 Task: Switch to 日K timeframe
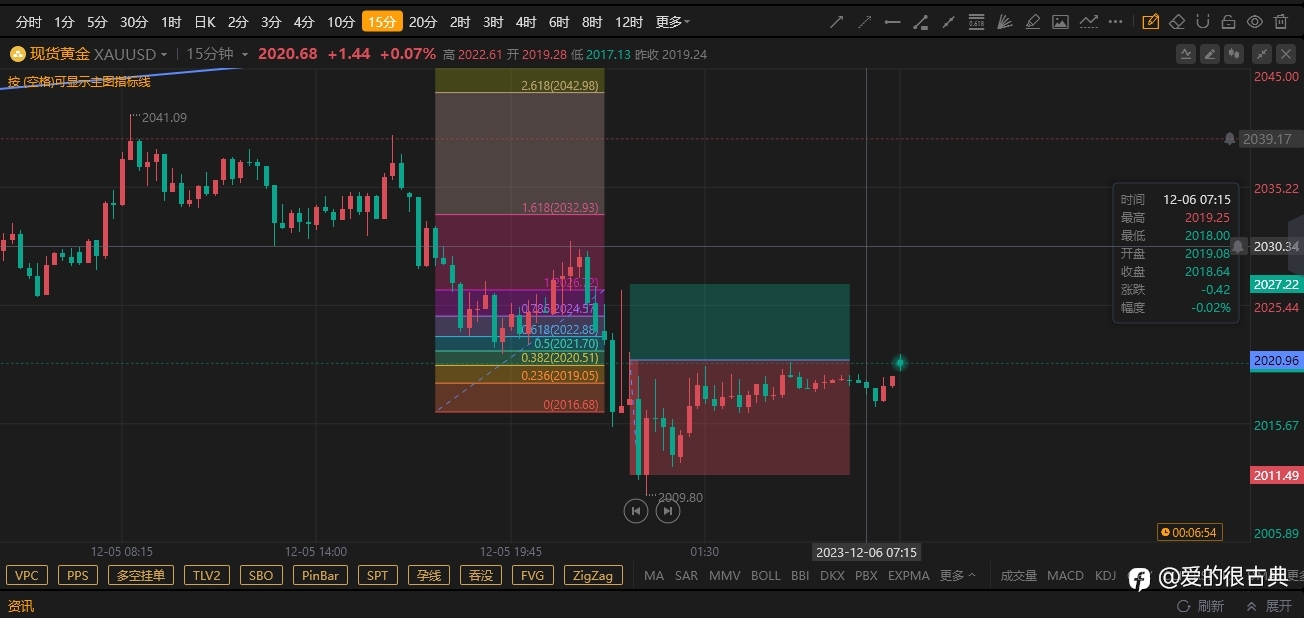(205, 22)
